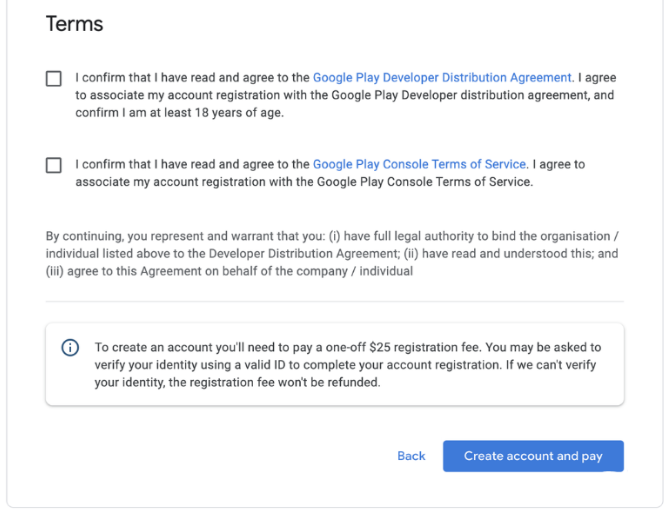Open the Google Play Developer Distribution Agreement link
This screenshot has height=511, width=666.
click(x=442, y=77)
